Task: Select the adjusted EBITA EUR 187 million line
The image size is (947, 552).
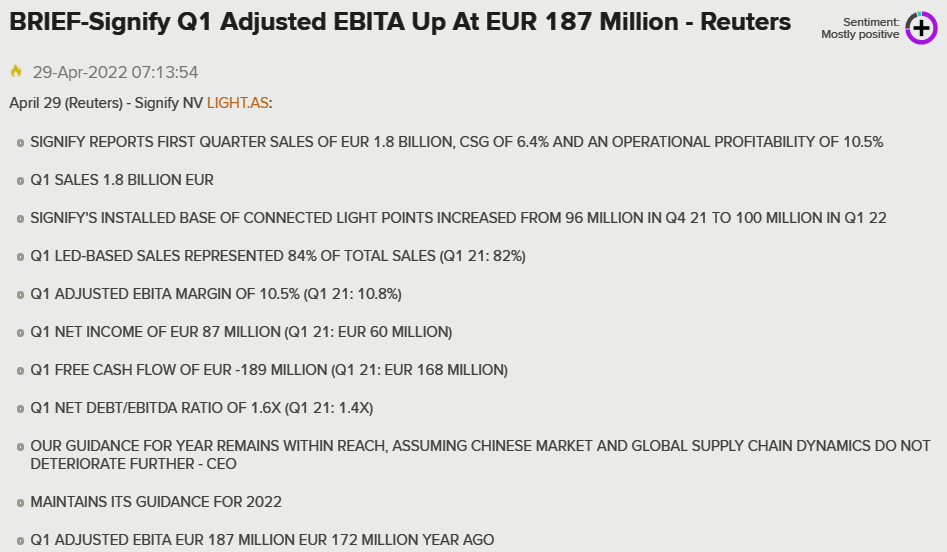Action: tap(262, 540)
